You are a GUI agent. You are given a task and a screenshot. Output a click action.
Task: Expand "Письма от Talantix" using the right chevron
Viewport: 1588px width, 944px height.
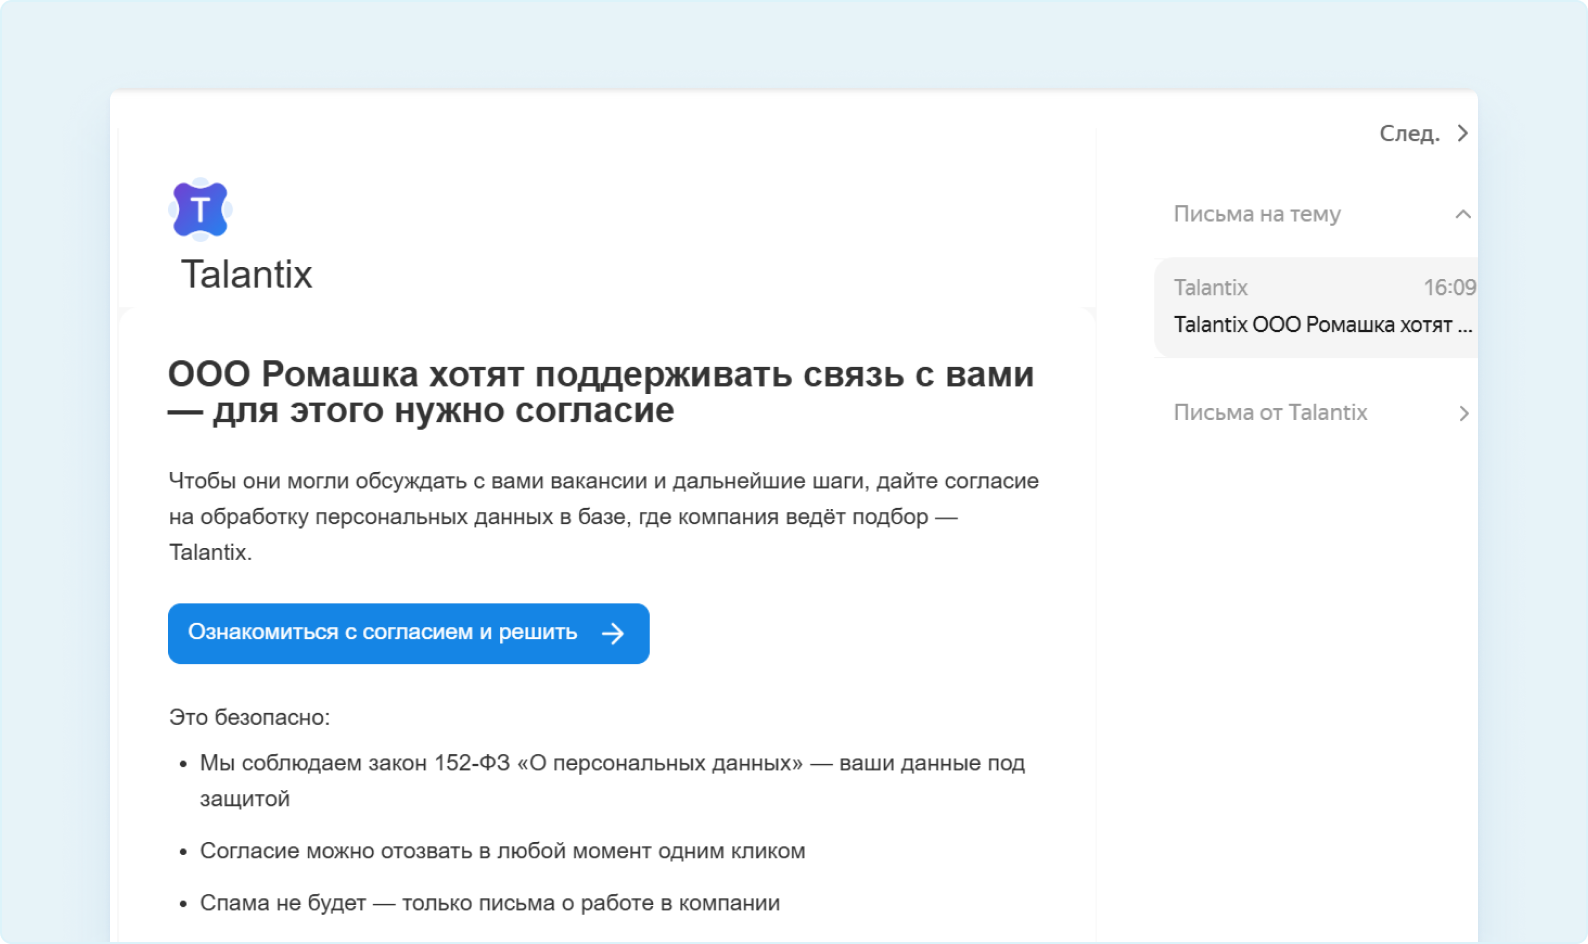tap(1463, 413)
